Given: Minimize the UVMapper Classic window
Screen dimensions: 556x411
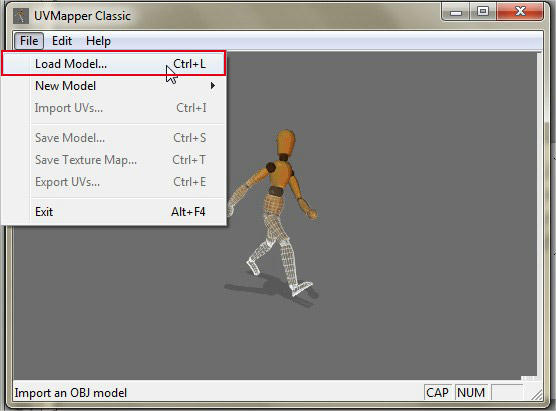Looking at the screenshot, I should (456, 12).
